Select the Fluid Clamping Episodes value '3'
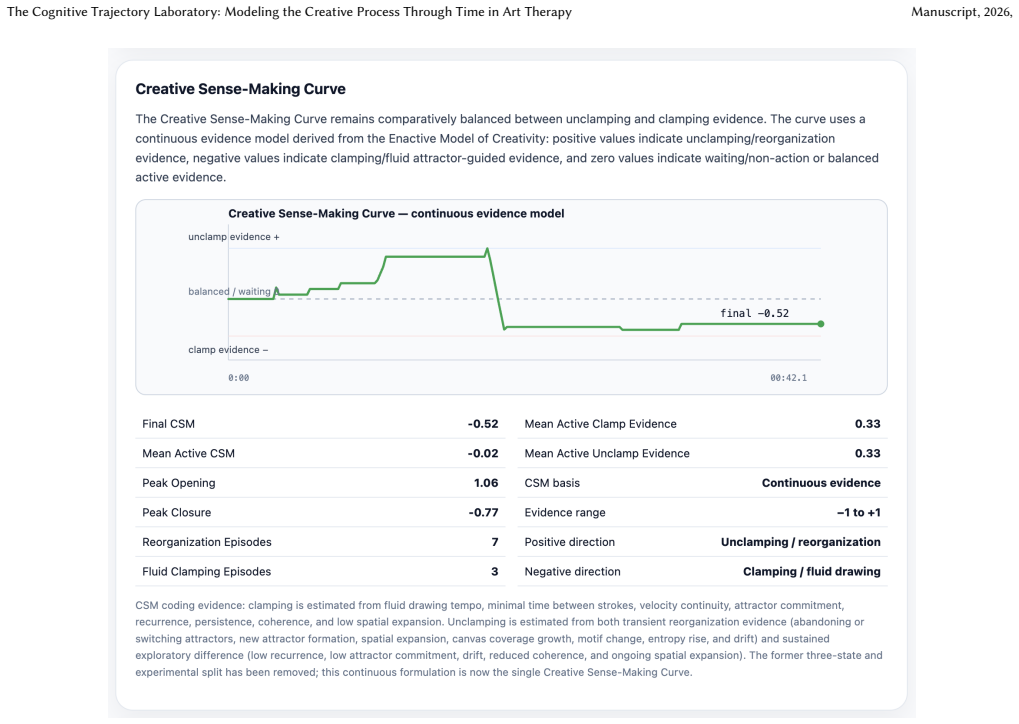This screenshot has height=724, width=1019. (x=495, y=571)
